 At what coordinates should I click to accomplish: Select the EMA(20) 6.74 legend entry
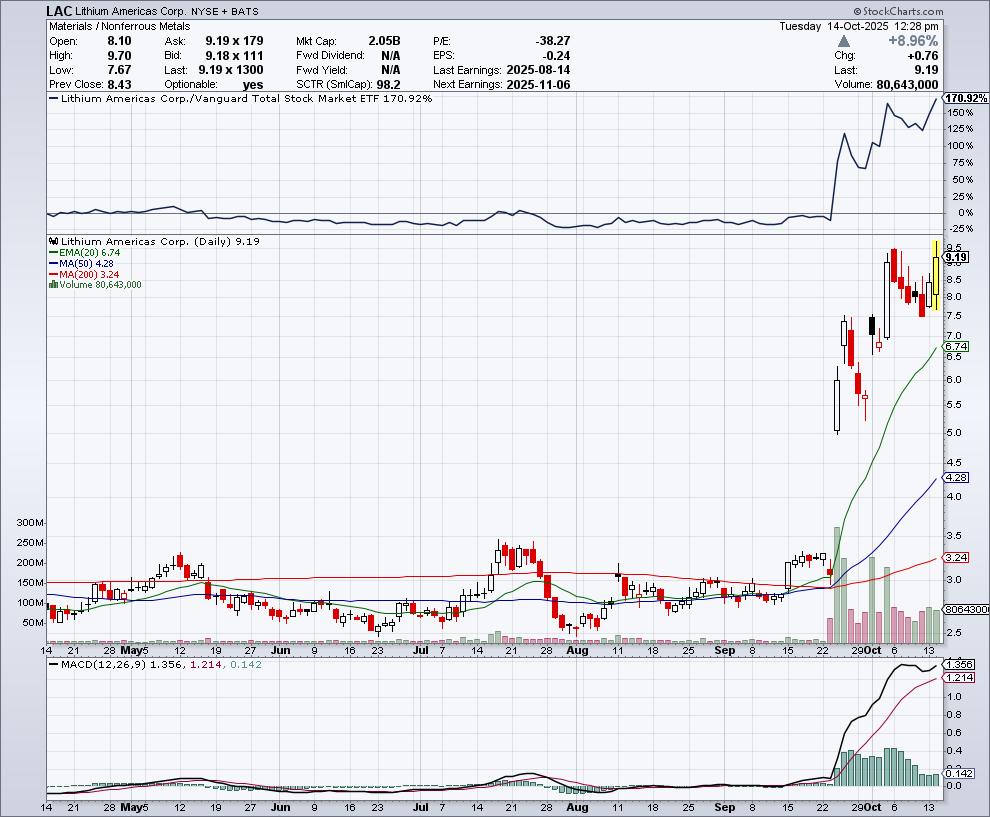[85, 253]
